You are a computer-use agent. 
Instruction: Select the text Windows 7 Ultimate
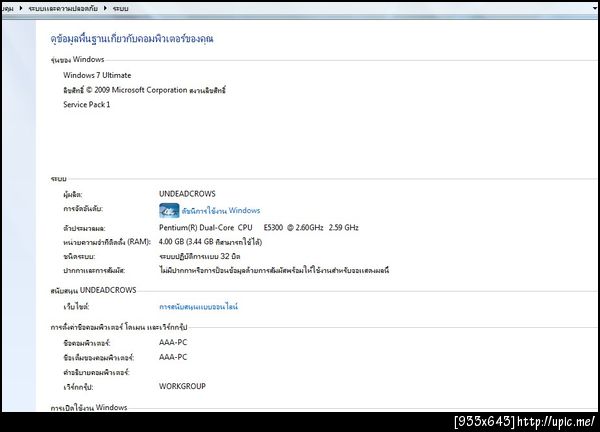click(97, 75)
